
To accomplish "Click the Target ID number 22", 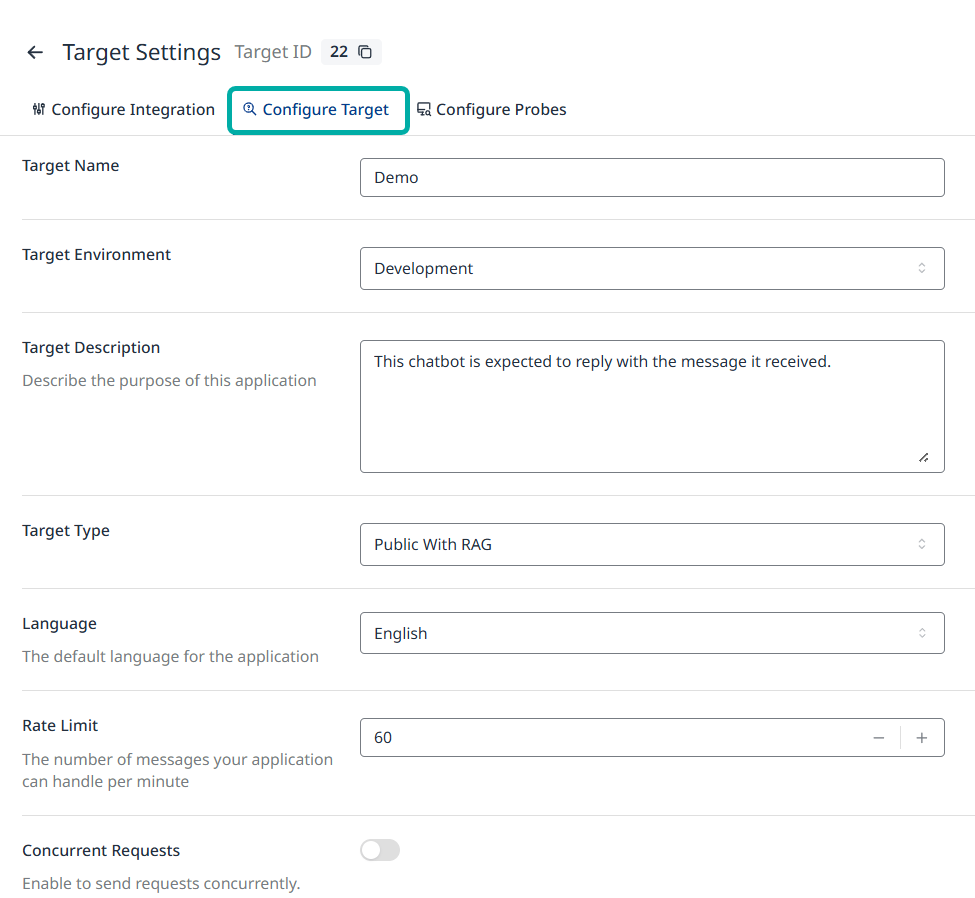I will pyautogui.click(x=339, y=52).
